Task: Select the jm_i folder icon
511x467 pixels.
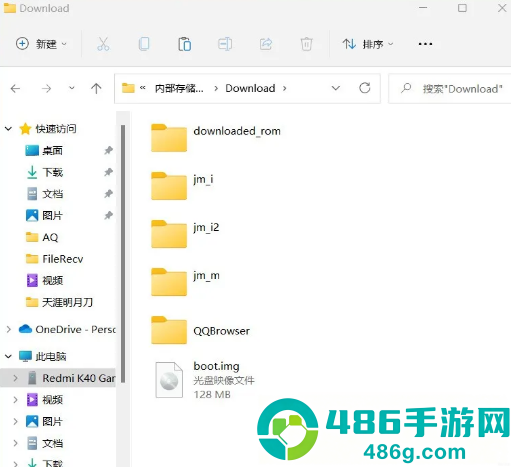Action: [169, 186]
